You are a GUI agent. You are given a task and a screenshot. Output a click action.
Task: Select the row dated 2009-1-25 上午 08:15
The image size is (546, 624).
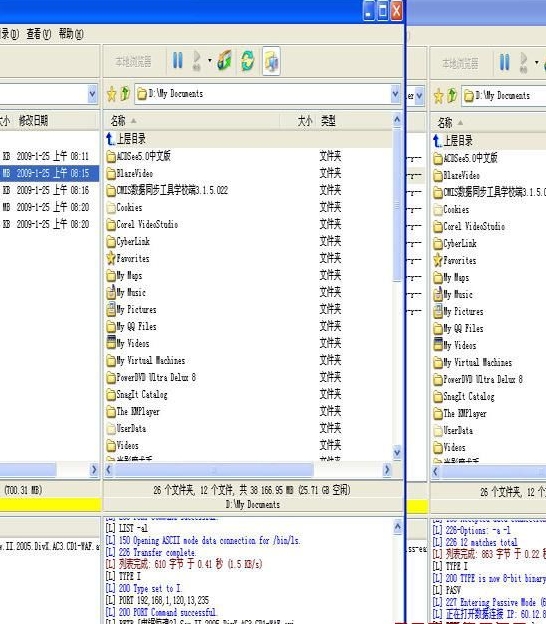click(x=49, y=173)
